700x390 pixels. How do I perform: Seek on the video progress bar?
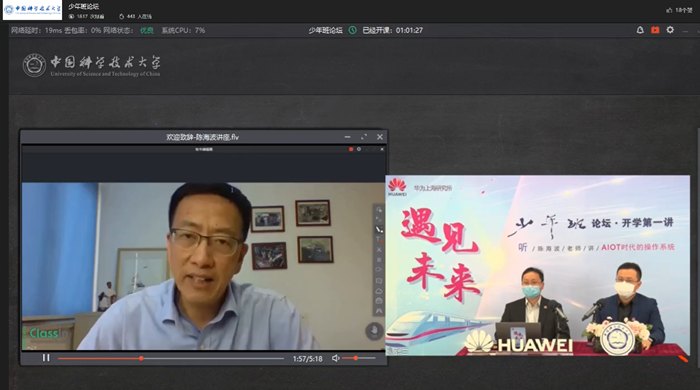(171, 358)
